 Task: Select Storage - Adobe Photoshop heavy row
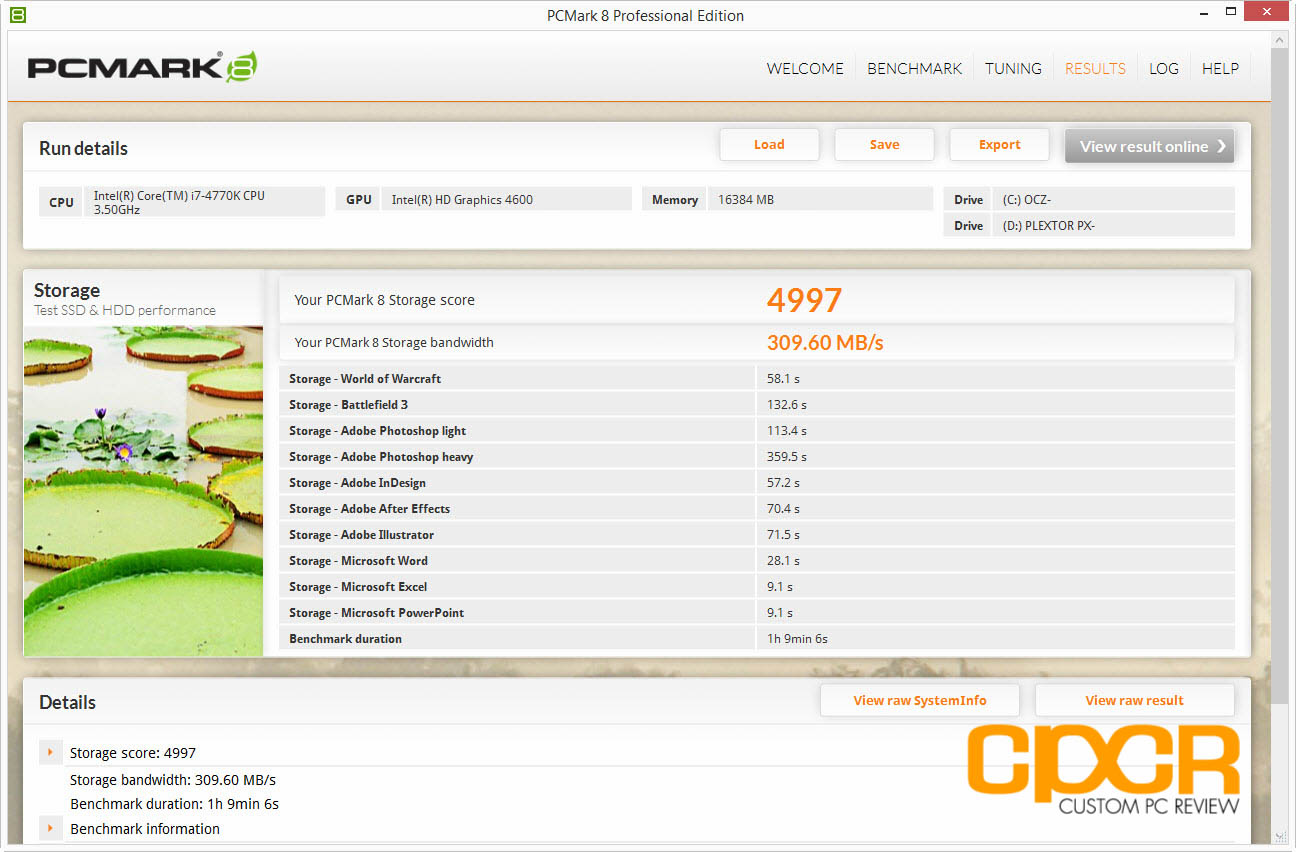pyautogui.click(x=757, y=456)
